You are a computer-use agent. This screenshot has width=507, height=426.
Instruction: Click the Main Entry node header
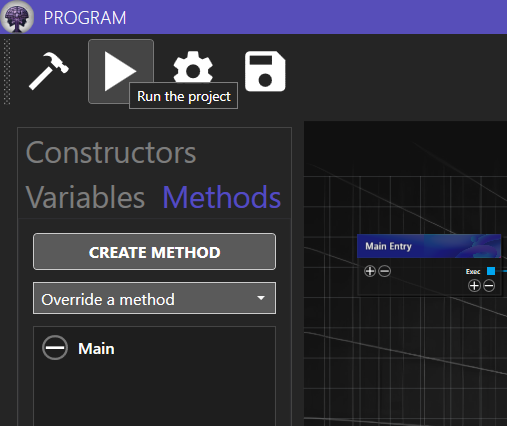click(x=429, y=246)
